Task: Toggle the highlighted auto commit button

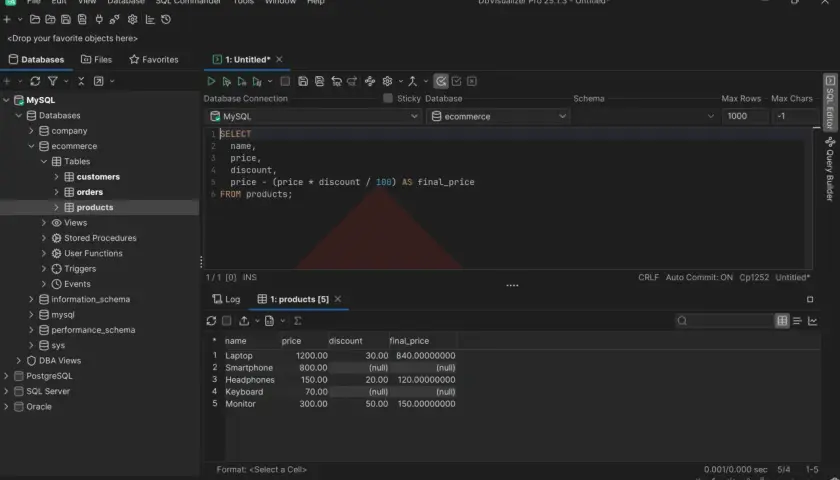Action: (441, 81)
